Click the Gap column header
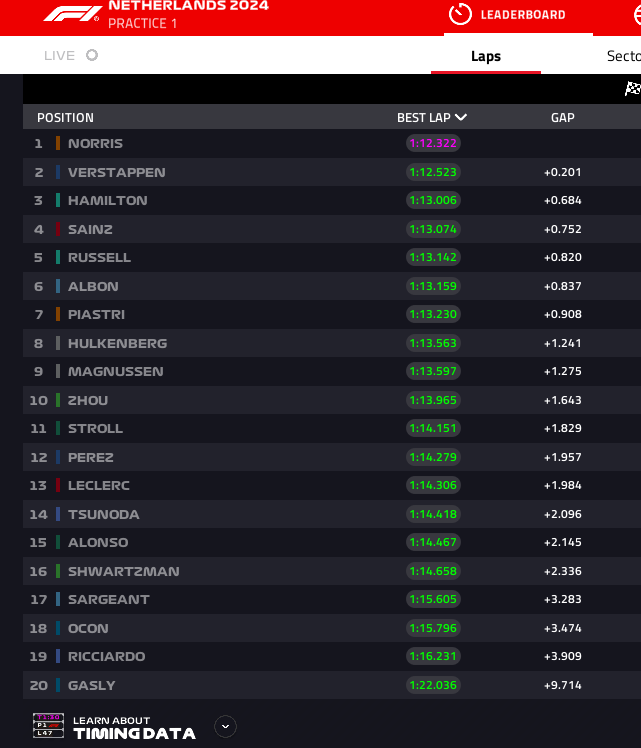The height and width of the screenshot is (748, 641). [563, 118]
